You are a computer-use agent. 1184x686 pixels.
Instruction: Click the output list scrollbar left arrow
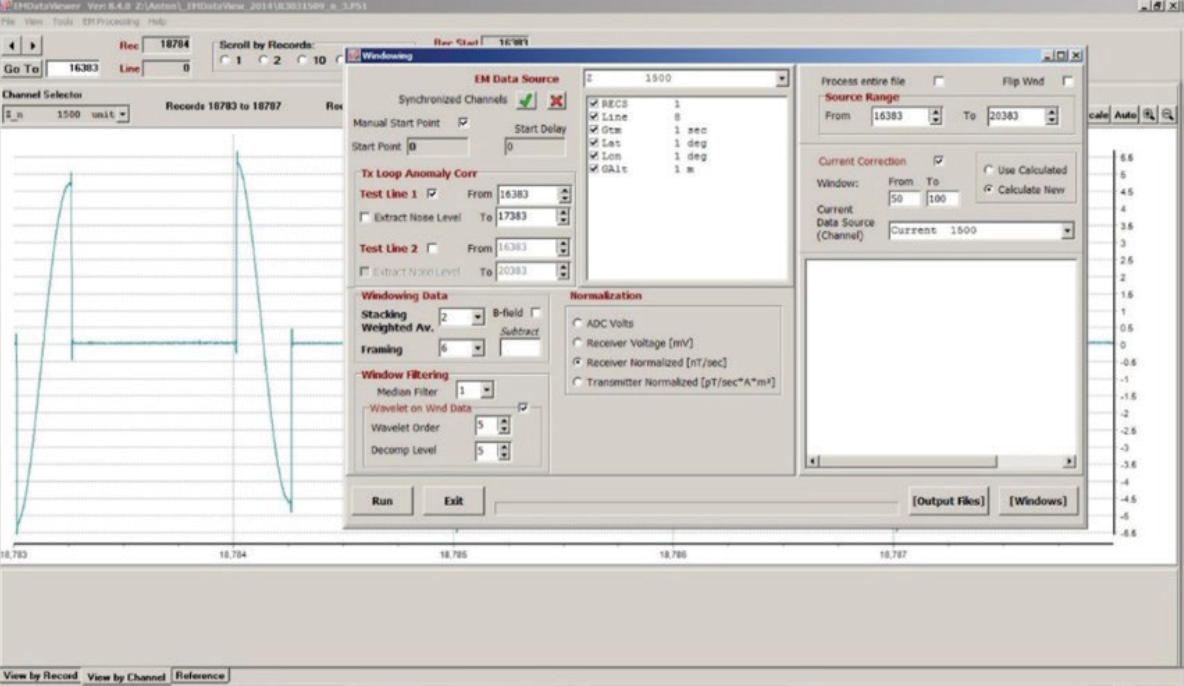[x=812, y=461]
